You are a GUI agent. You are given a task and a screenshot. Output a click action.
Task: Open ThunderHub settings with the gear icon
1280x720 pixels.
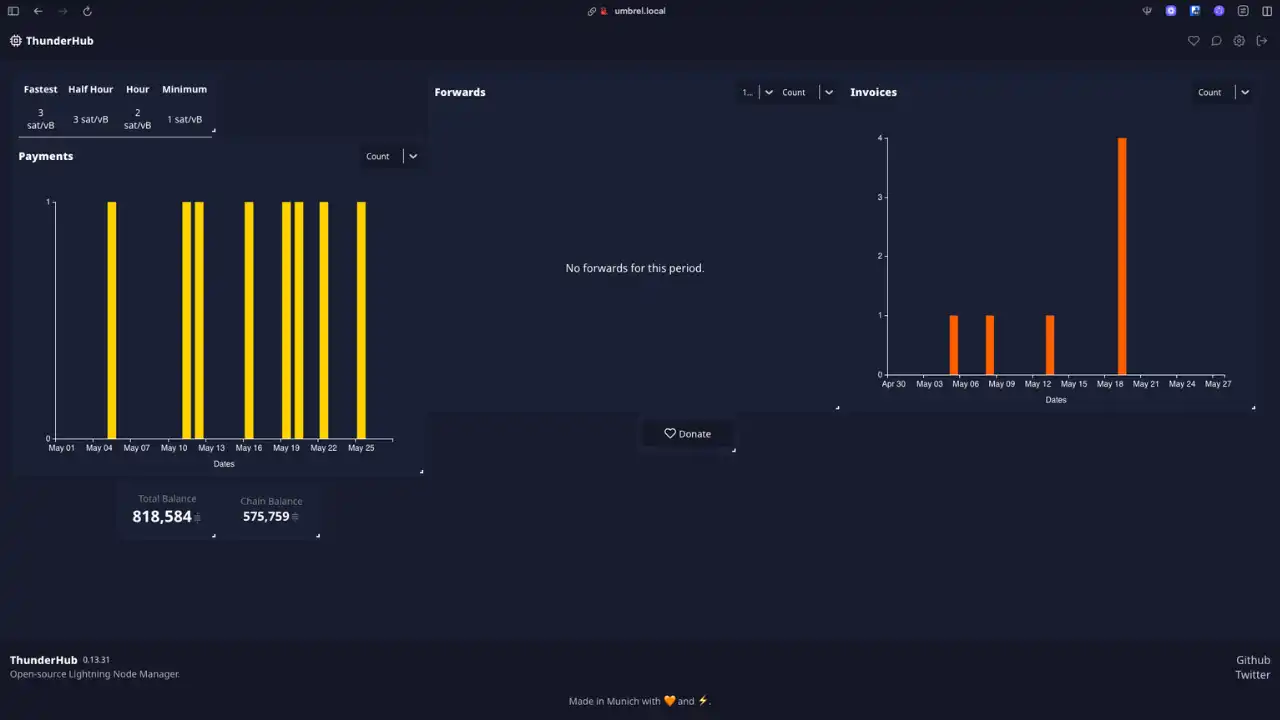[x=1239, y=41]
